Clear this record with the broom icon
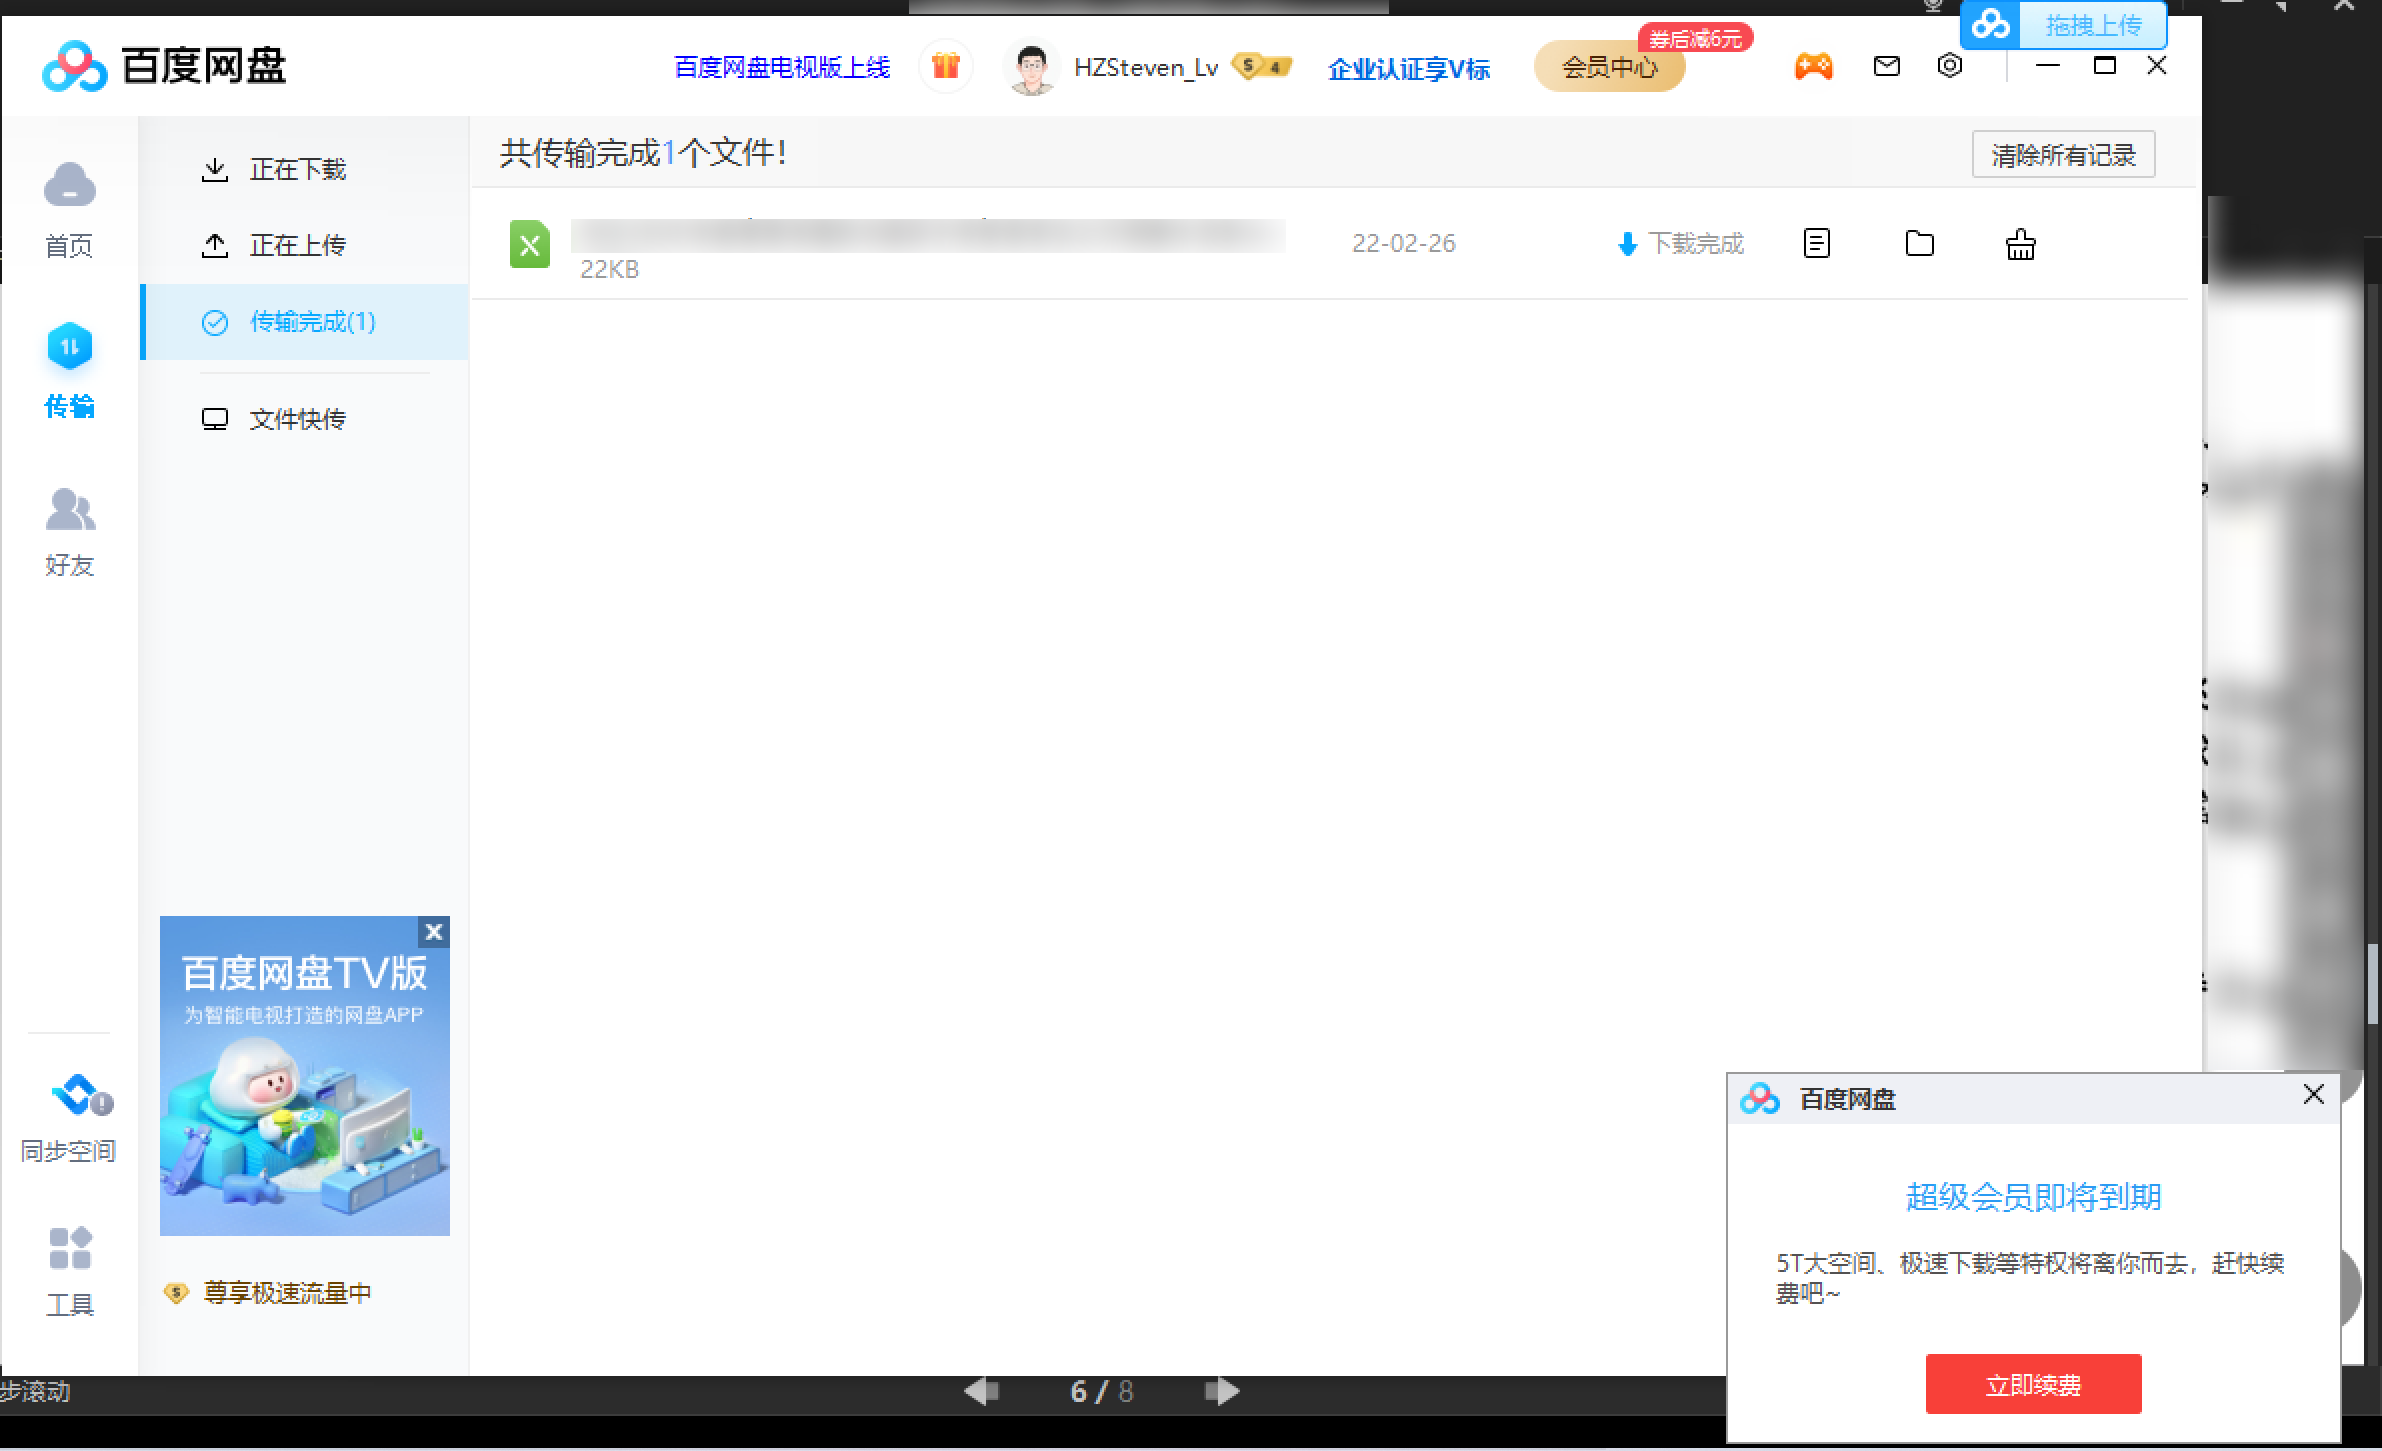Screen dimensions: 2382x1451 point(2020,244)
